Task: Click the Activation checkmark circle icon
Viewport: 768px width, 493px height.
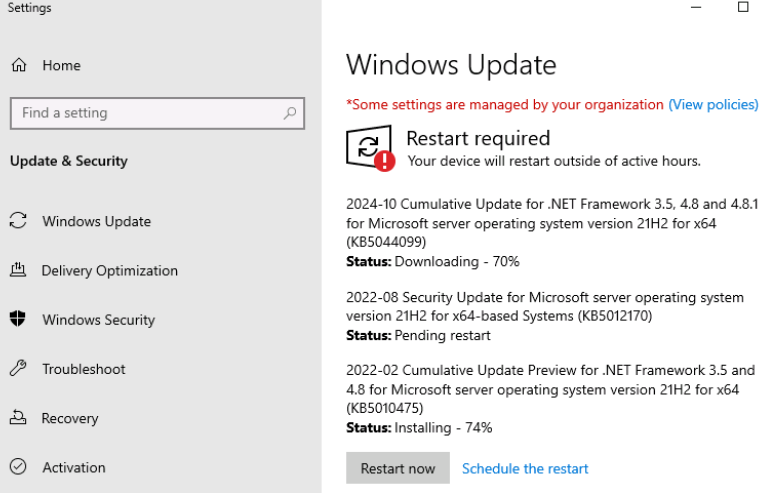Action: click(x=18, y=467)
